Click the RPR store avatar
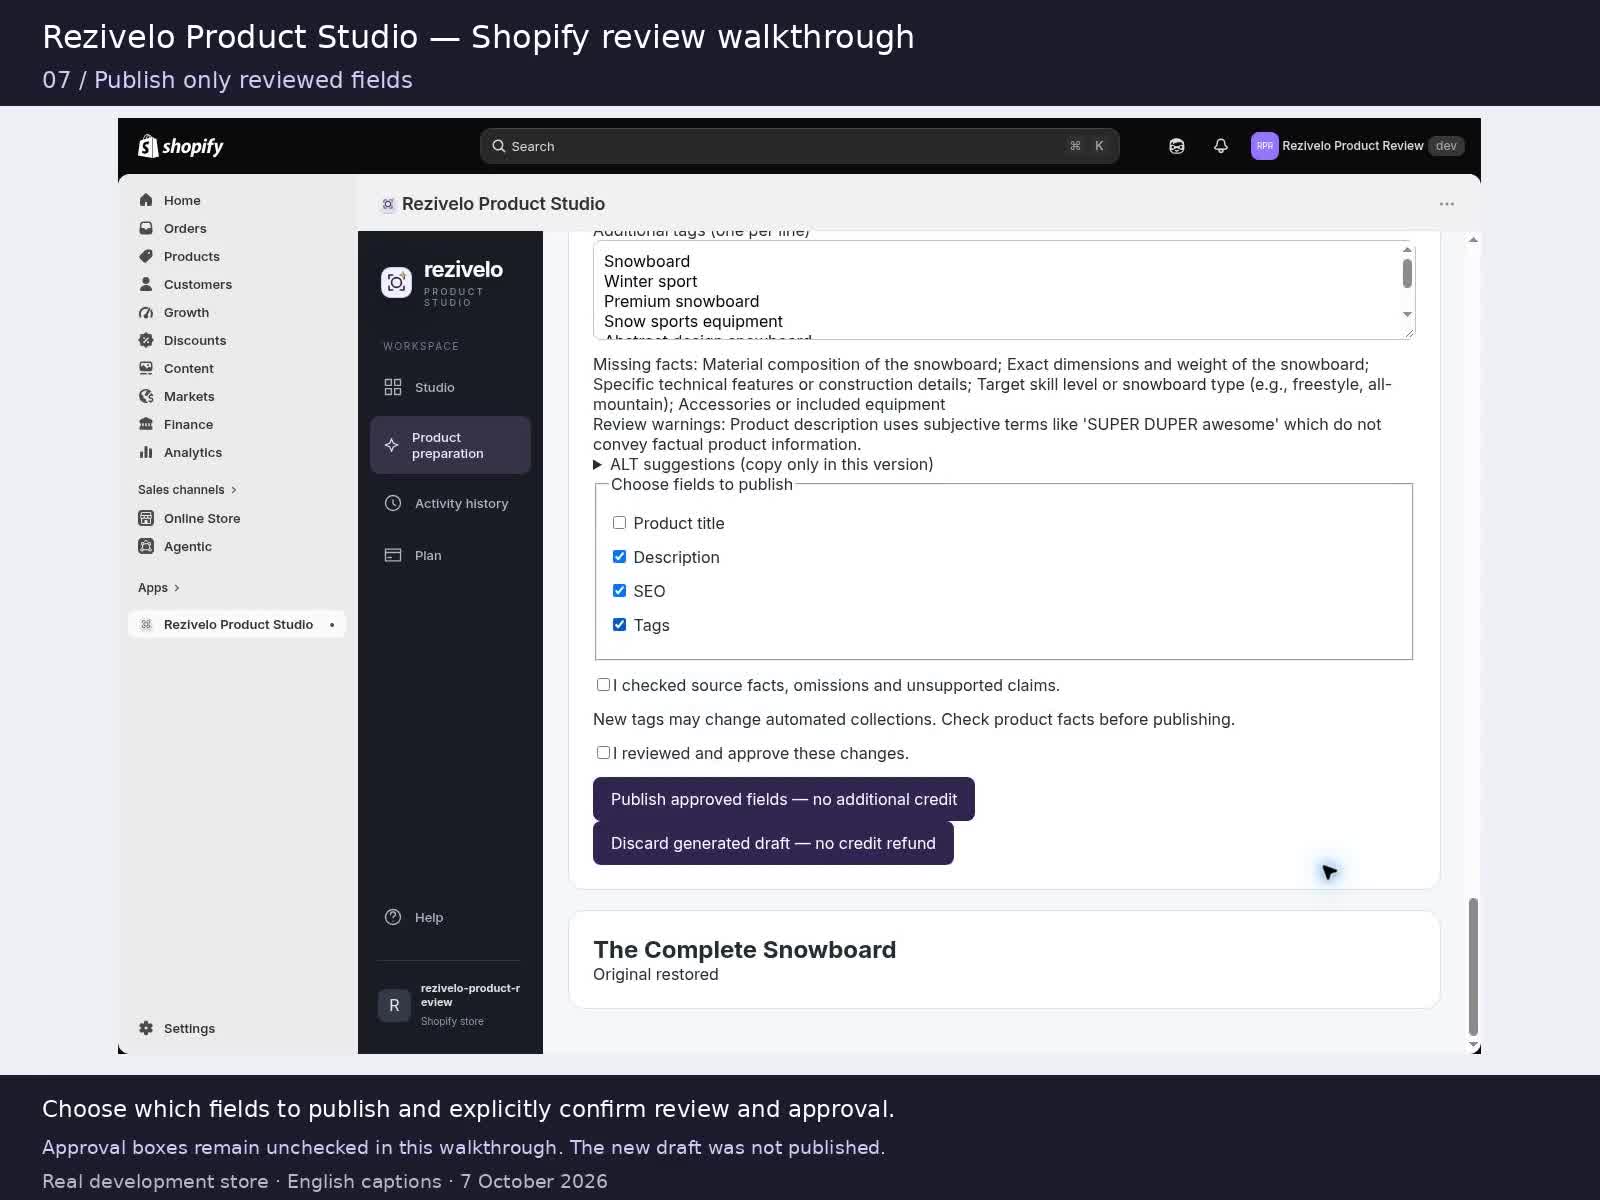This screenshot has height=1200, width=1600. [1265, 146]
